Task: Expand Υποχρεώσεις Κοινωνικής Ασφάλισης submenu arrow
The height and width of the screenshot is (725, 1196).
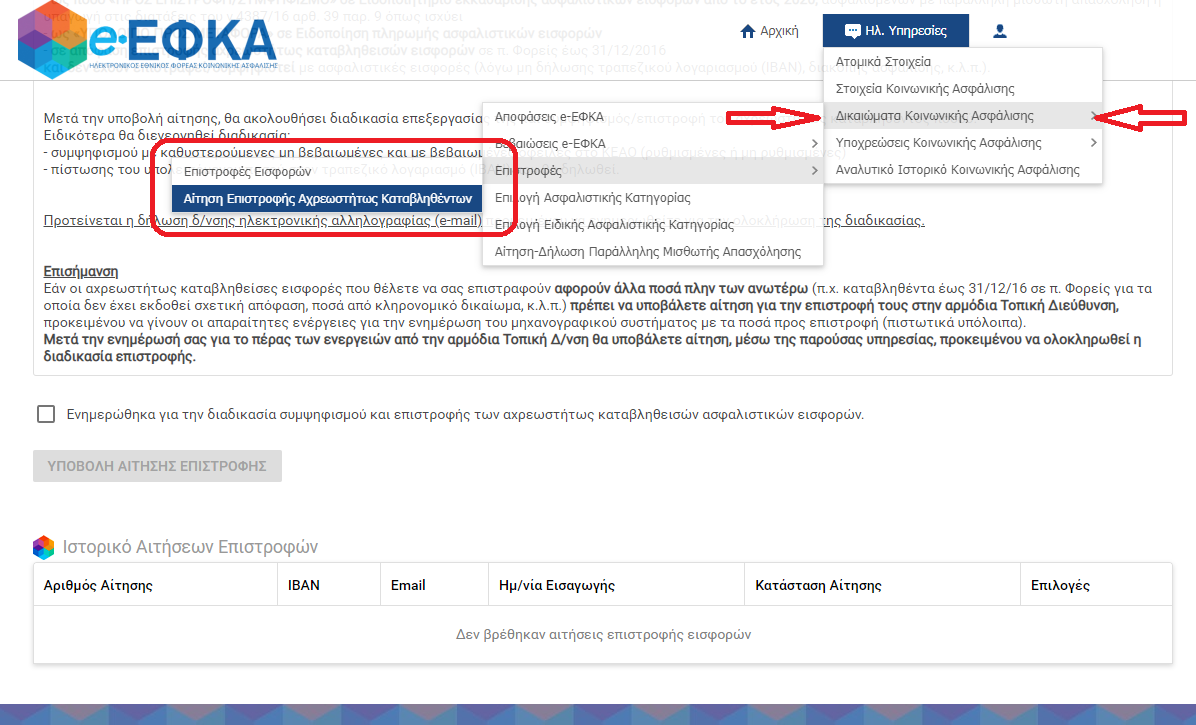Action: point(1094,143)
